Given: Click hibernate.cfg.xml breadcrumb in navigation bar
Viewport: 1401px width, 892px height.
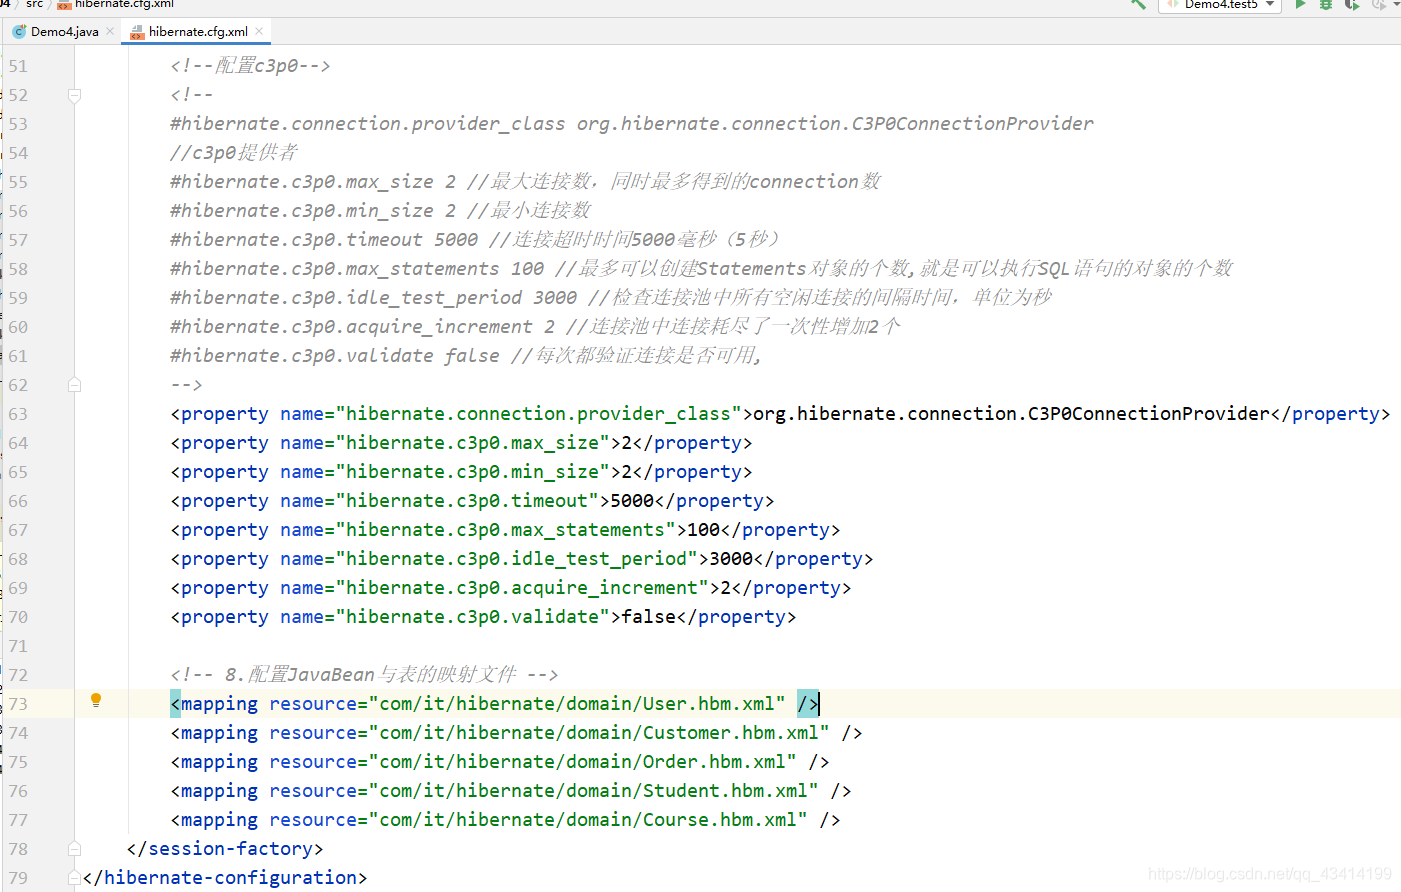Looking at the screenshot, I should click(115, 4).
